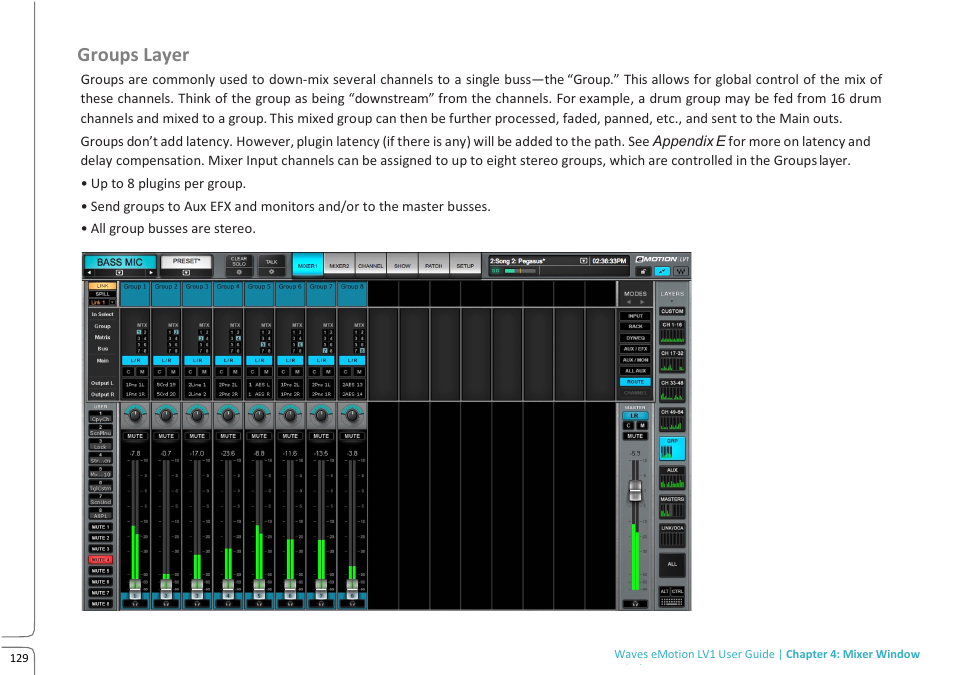
Task: Open the Link 1 dropdown arrow
Action: (113, 303)
